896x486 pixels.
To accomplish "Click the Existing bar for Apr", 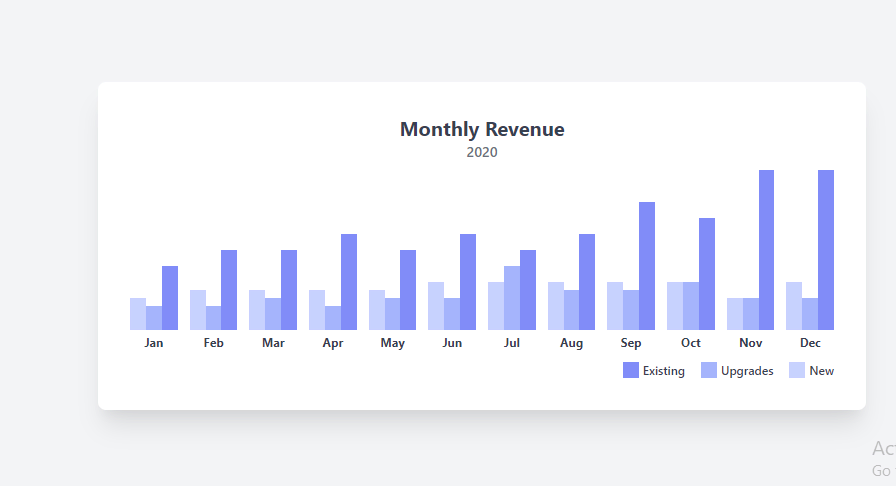I will [x=349, y=282].
